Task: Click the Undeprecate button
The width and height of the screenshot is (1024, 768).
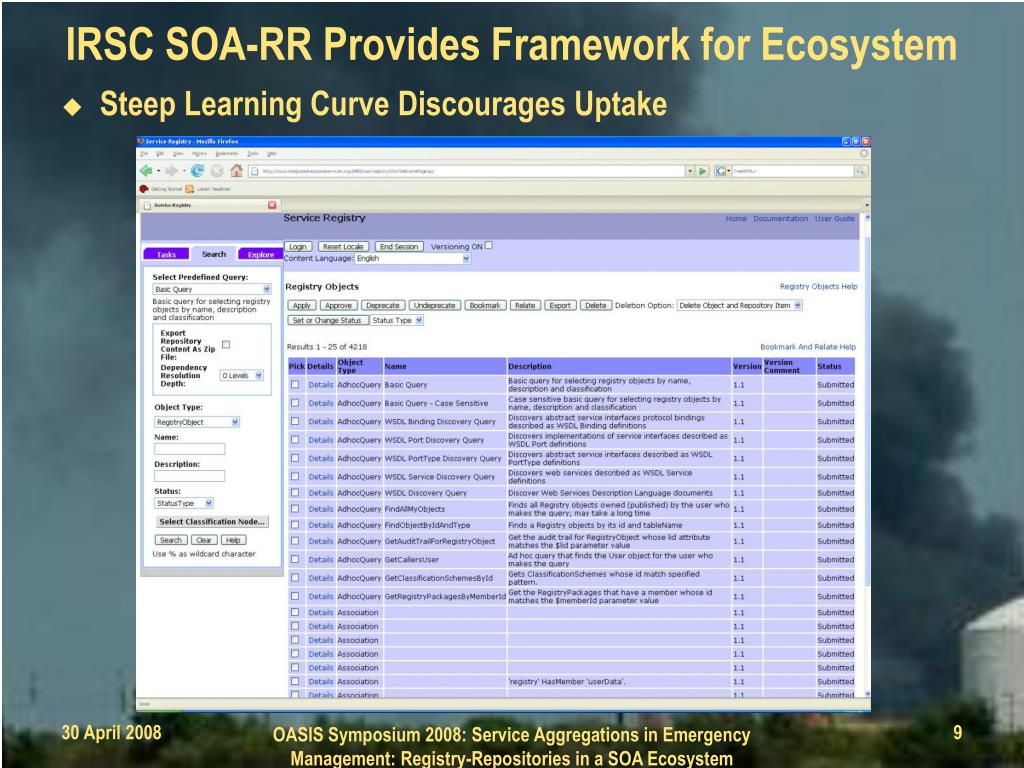Action: click(434, 305)
